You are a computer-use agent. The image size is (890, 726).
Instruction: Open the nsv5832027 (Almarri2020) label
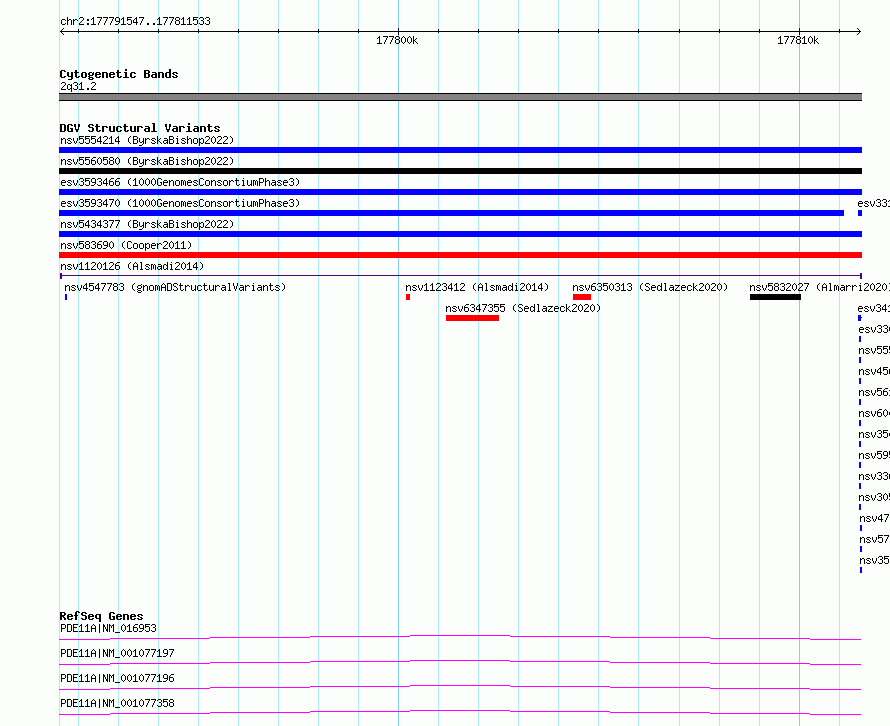[819, 287]
